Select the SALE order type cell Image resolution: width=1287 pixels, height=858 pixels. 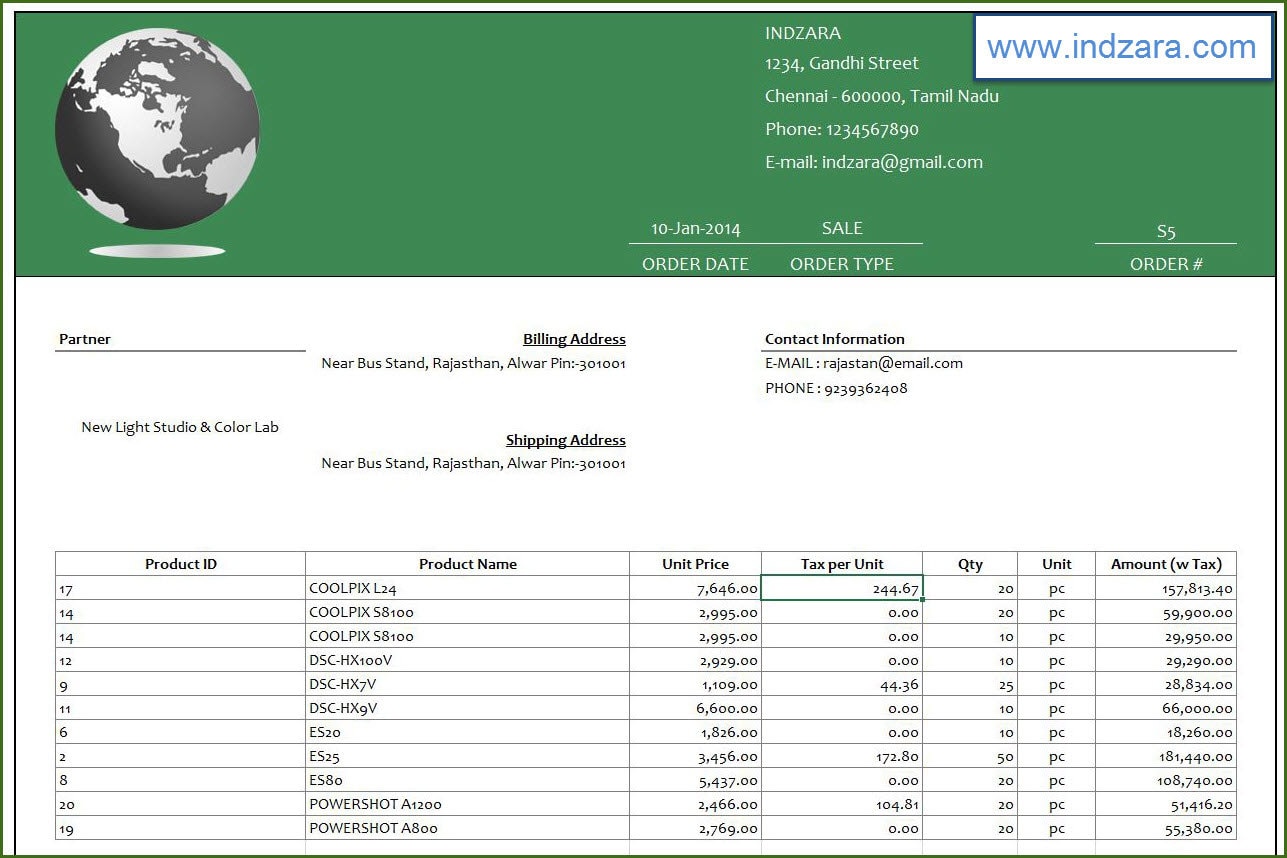tap(842, 228)
